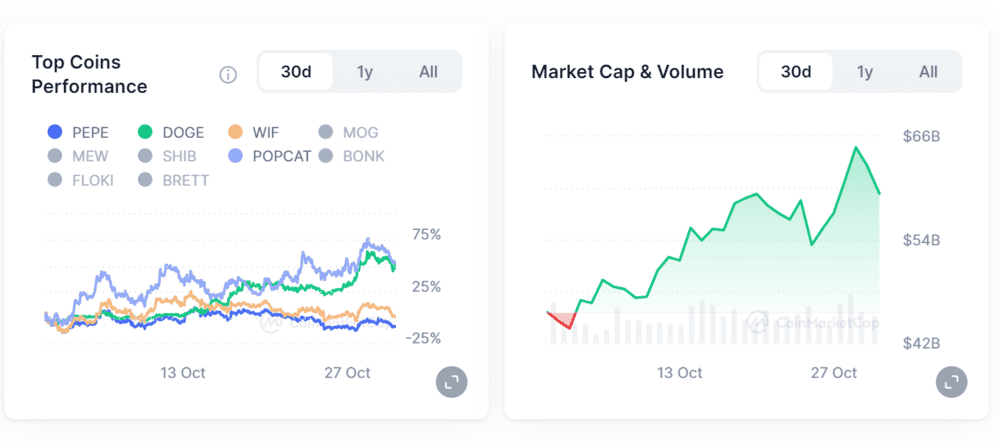Switch Top Coins Performance to All
The width and height of the screenshot is (1000, 445).
click(x=428, y=72)
